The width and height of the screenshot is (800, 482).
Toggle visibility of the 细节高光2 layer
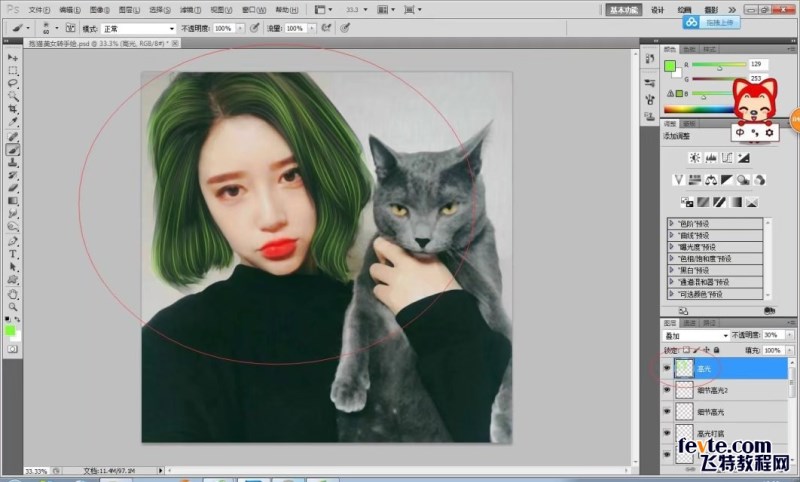point(667,390)
